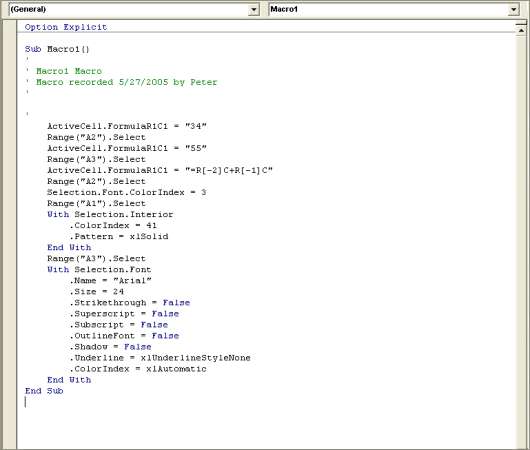Click the With Selection.Font line
The image size is (530, 450).
point(99,269)
